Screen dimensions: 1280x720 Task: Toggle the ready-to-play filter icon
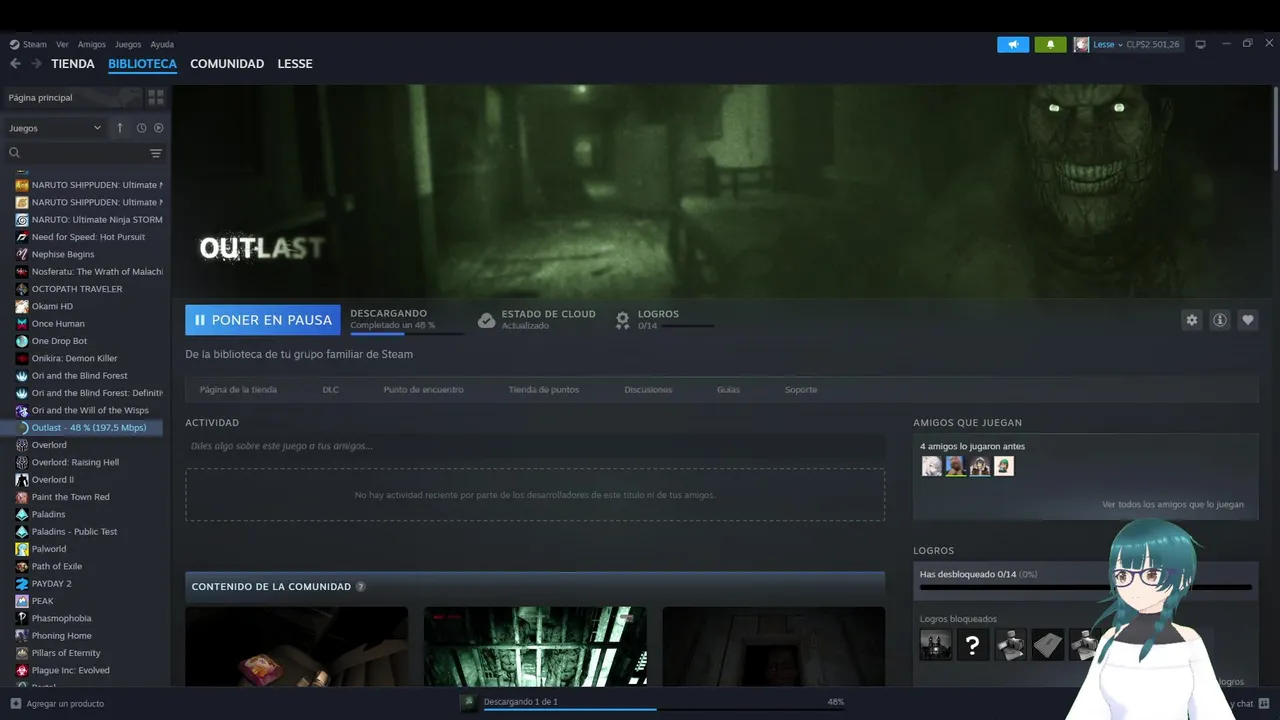[158, 128]
